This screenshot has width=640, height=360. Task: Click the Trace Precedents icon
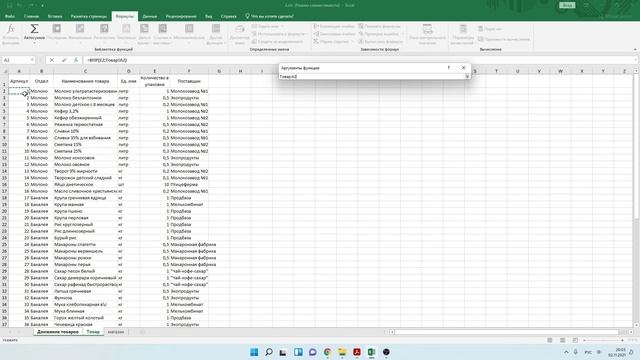point(316,26)
